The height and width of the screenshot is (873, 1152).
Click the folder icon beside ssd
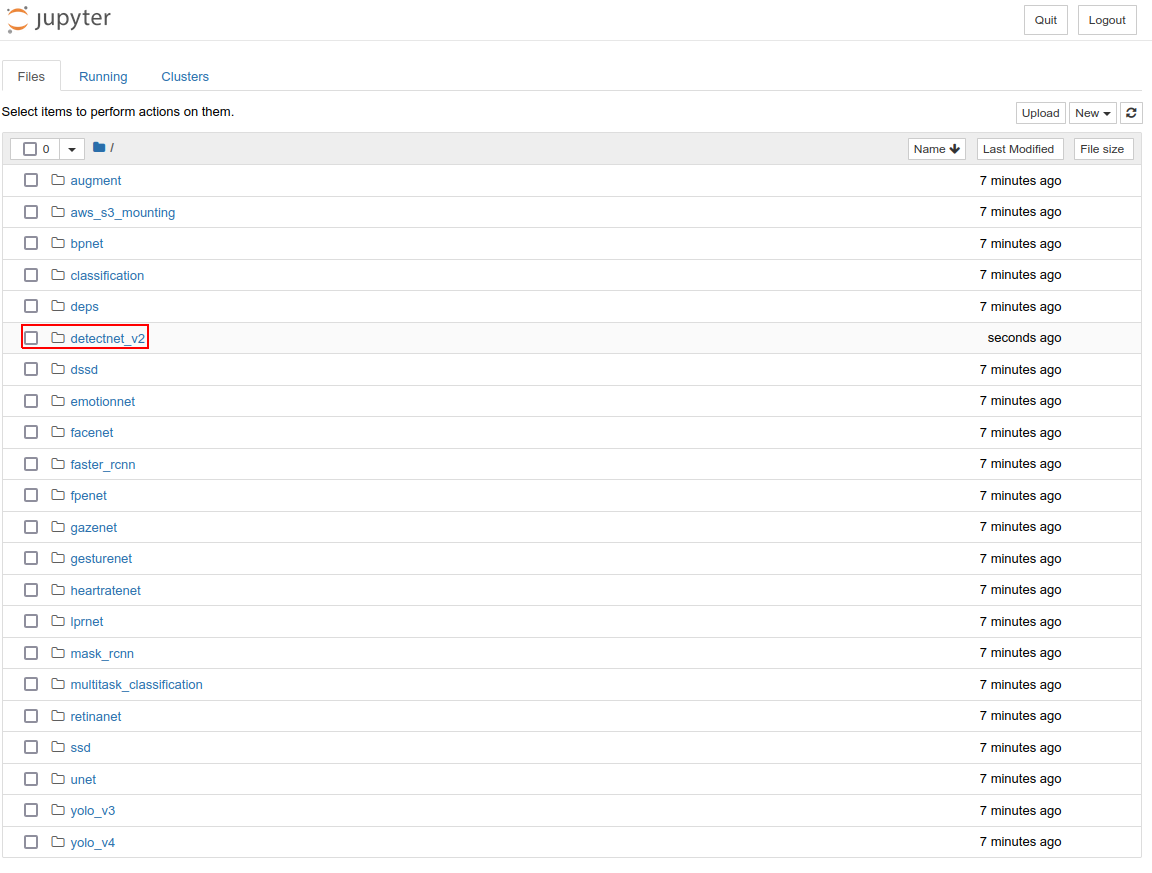click(x=58, y=747)
